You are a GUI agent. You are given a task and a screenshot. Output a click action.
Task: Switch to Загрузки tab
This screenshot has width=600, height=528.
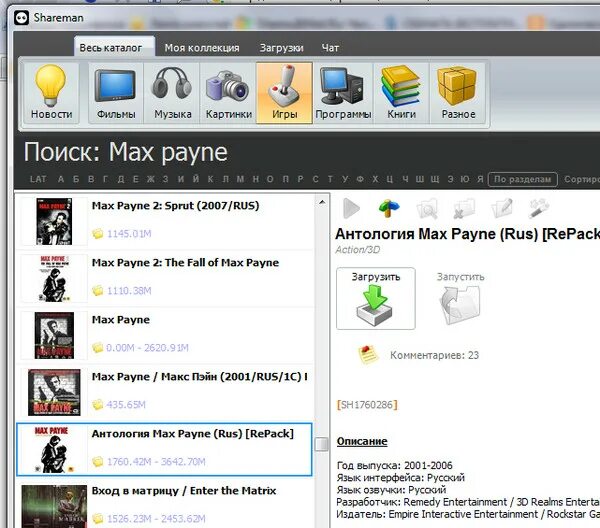click(x=282, y=48)
